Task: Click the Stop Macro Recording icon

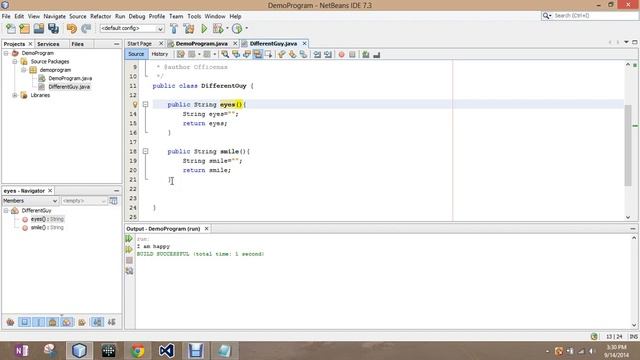Action: [352, 54]
